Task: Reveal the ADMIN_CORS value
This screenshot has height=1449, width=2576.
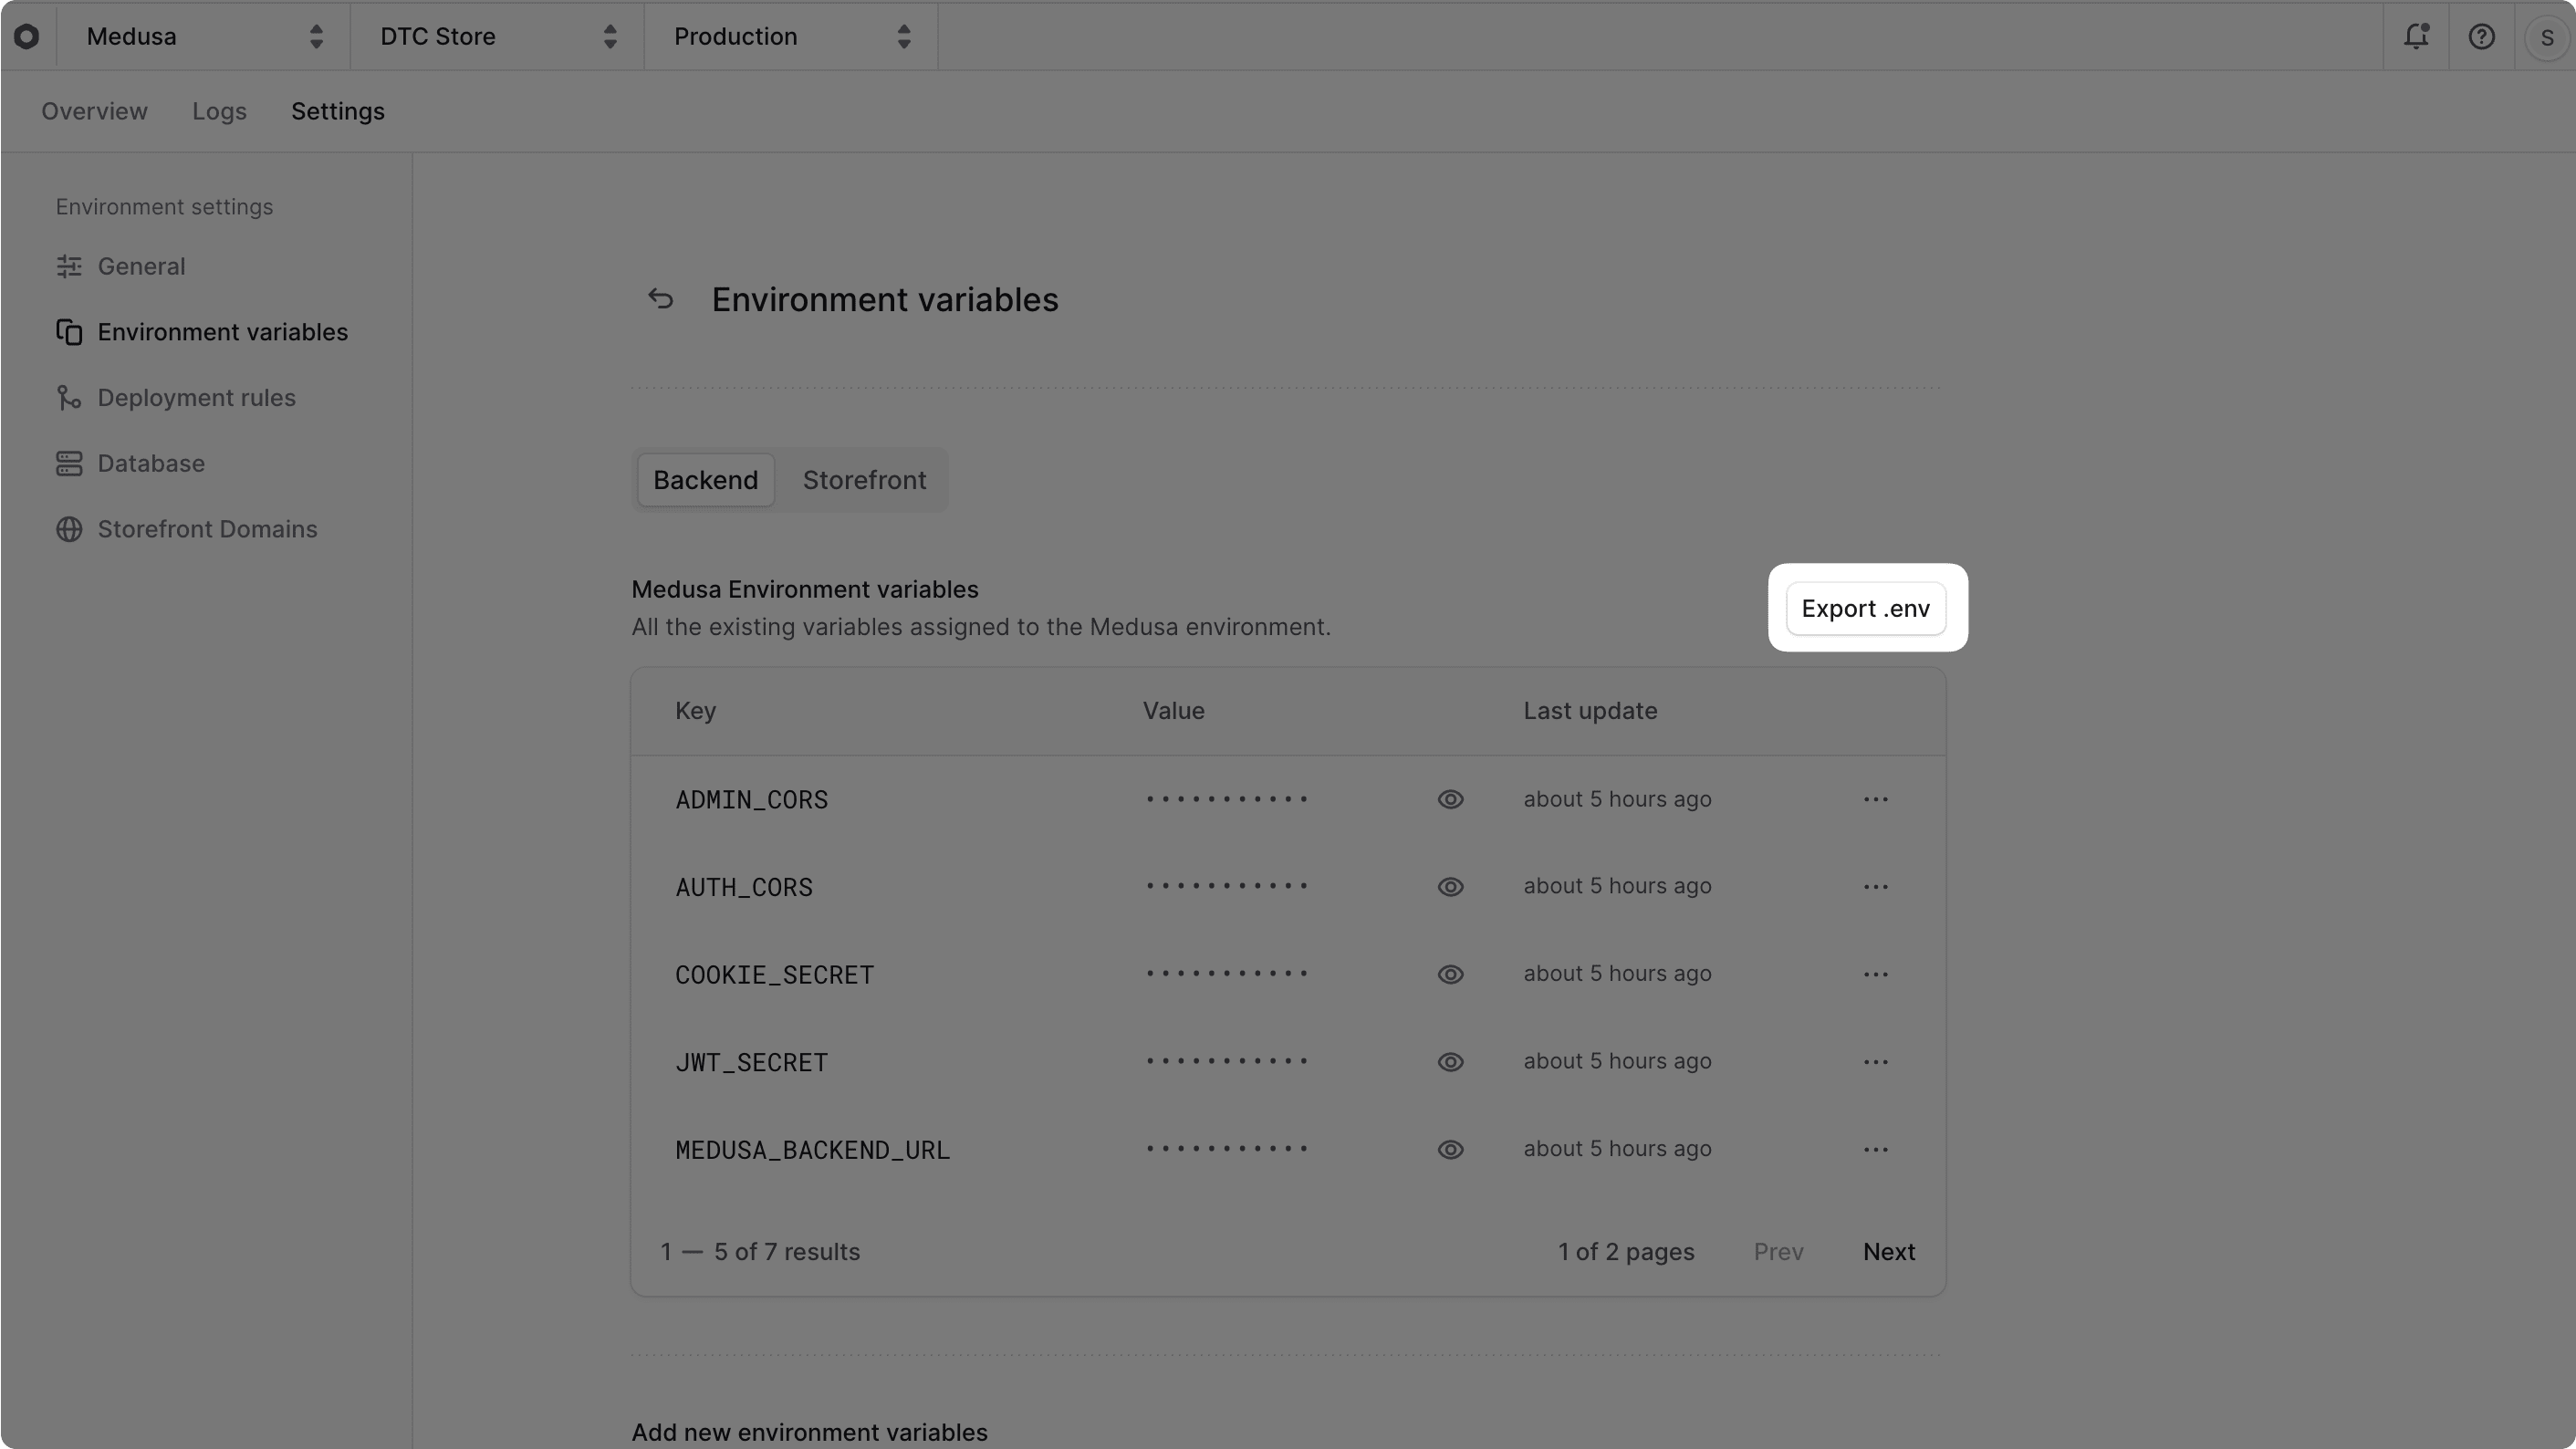Action: [x=1450, y=799]
